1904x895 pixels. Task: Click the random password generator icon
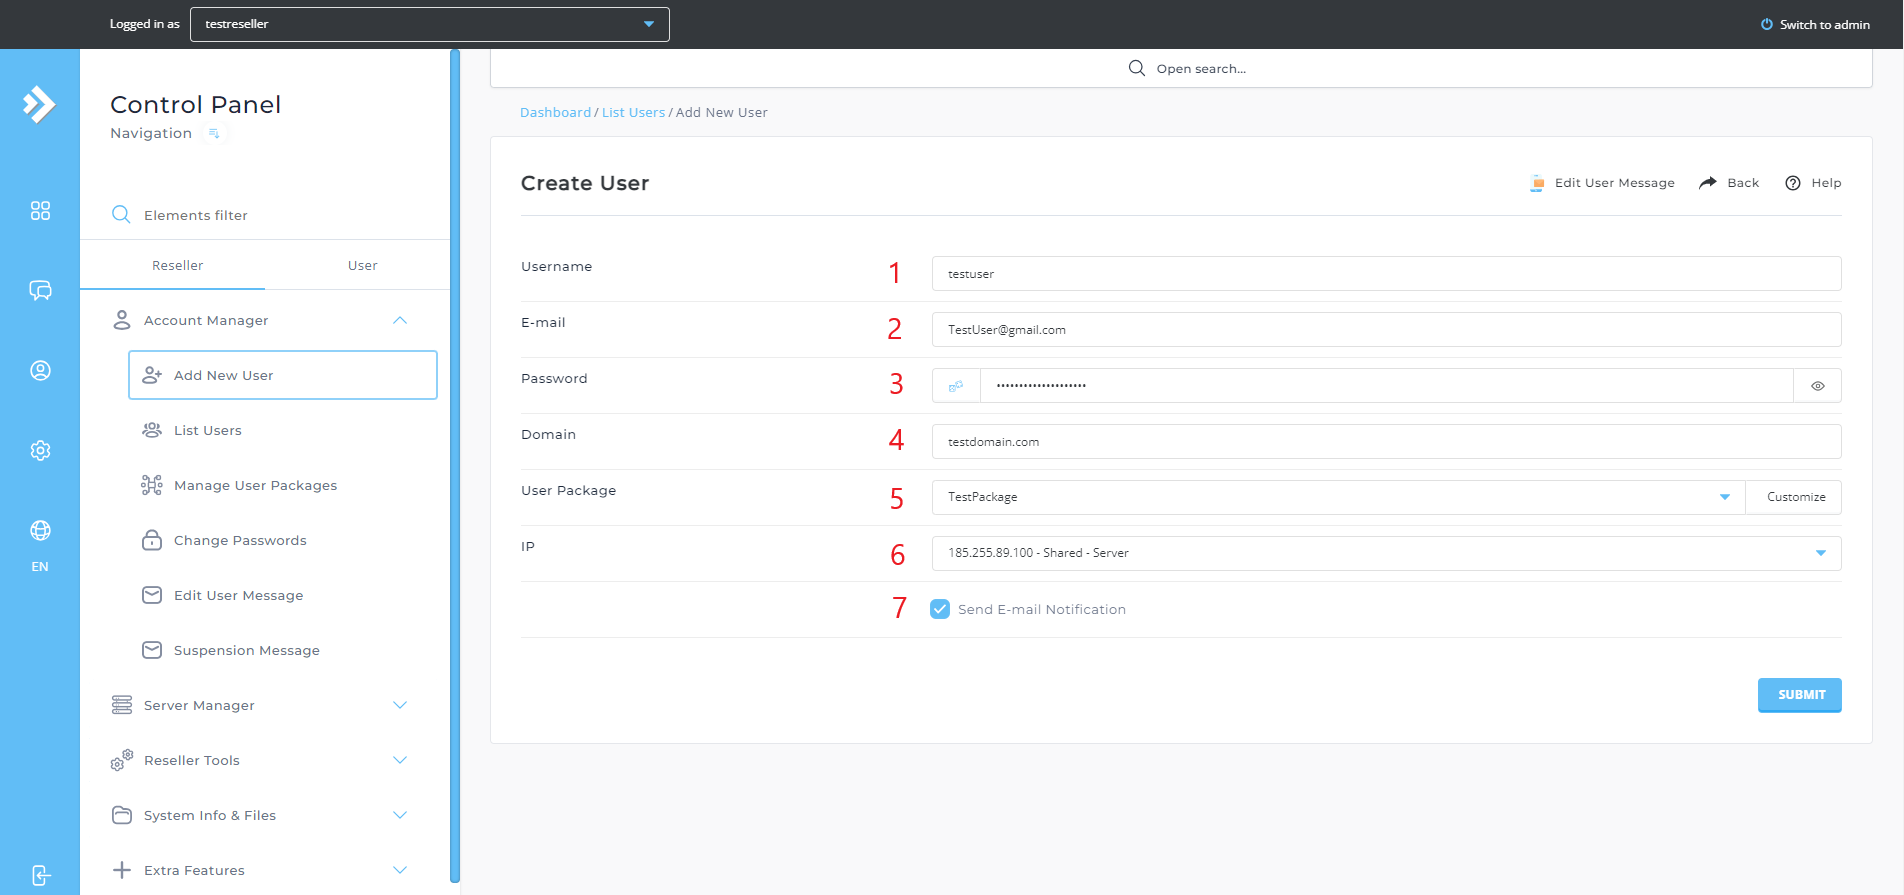click(956, 386)
